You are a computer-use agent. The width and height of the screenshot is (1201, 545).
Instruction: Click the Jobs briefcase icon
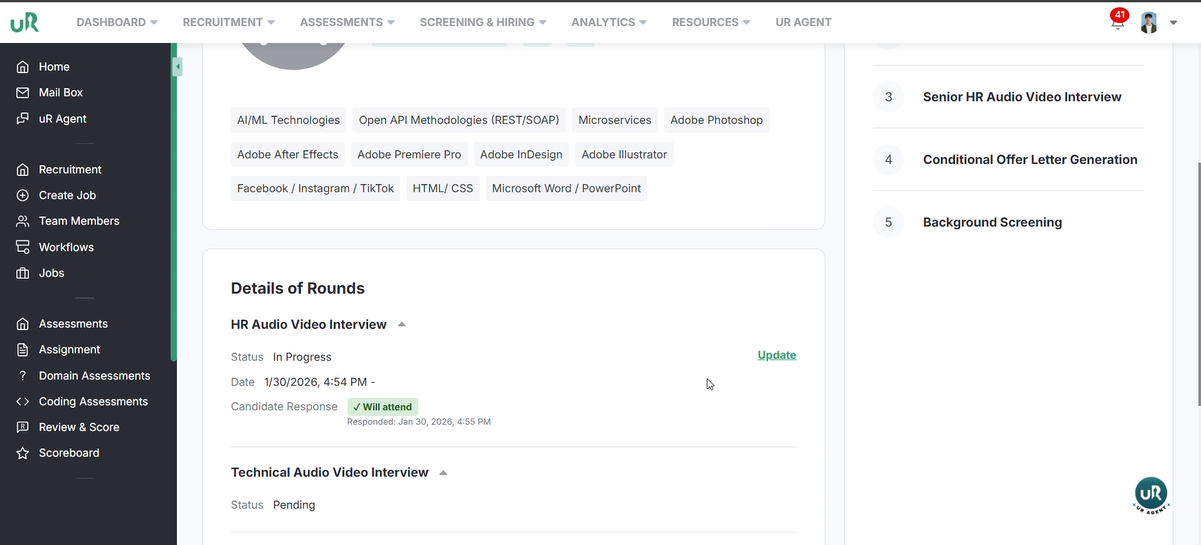pos(23,273)
